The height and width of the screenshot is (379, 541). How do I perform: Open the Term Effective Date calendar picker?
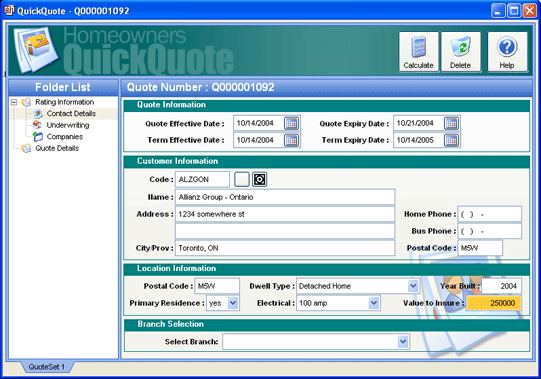point(292,140)
